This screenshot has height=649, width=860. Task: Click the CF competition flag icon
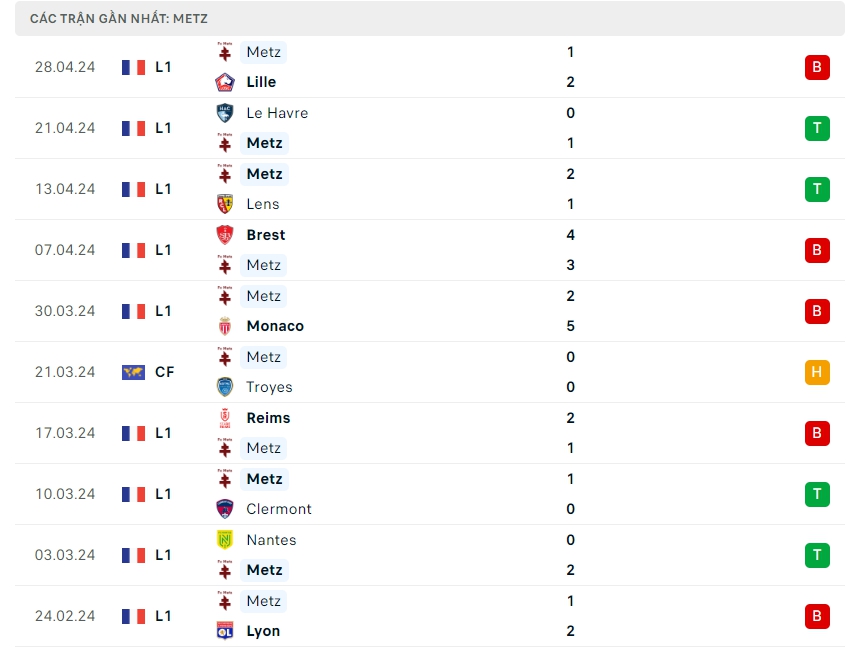[x=133, y=372]
